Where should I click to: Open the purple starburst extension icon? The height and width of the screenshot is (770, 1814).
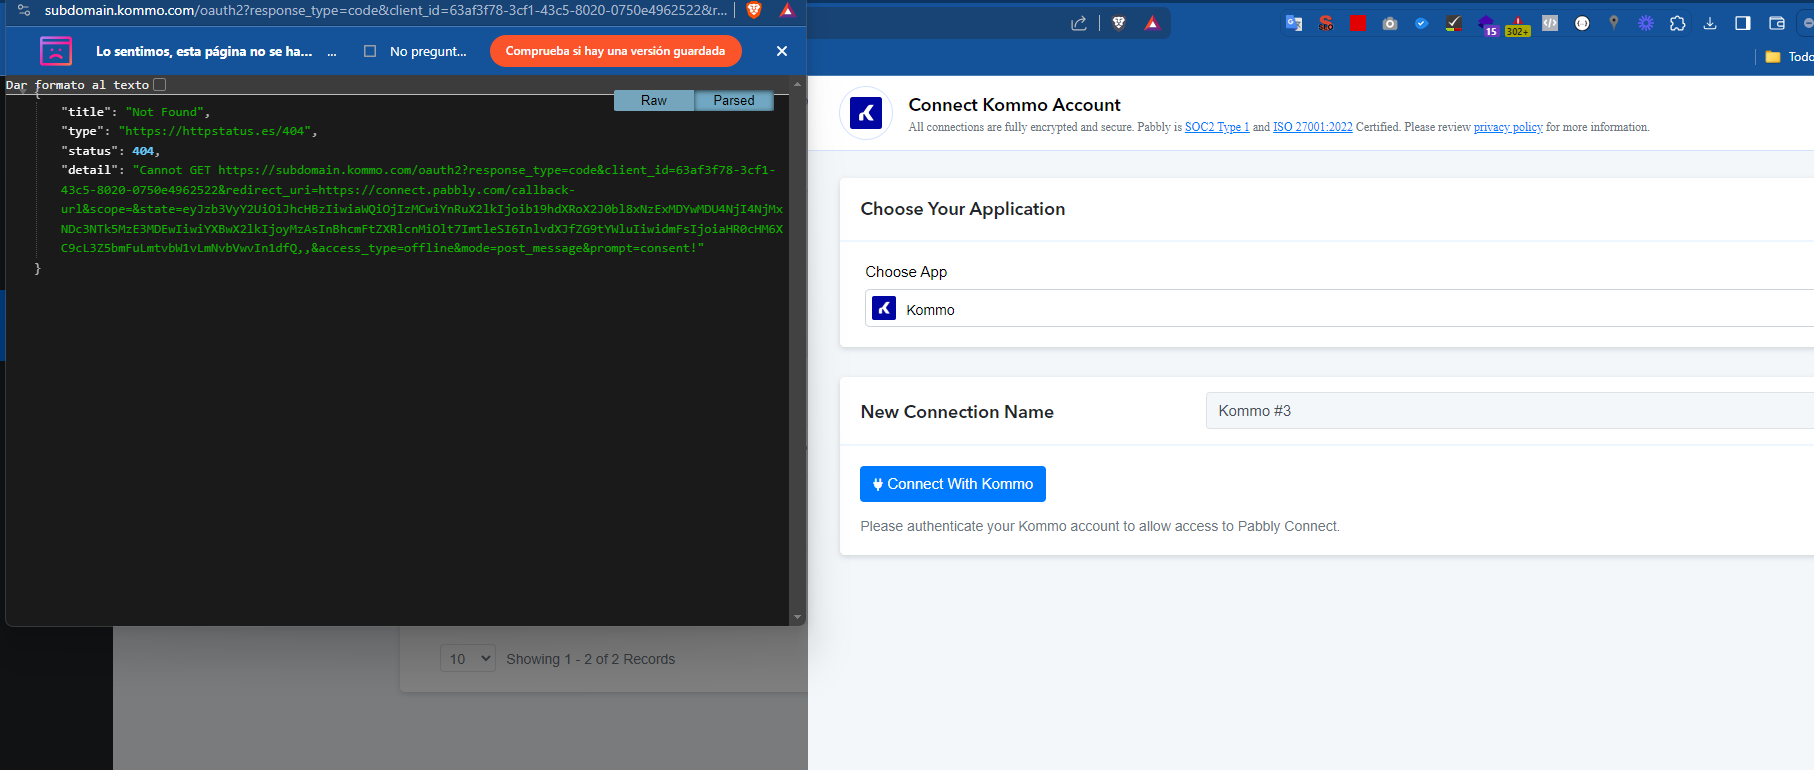point(1646,23)
